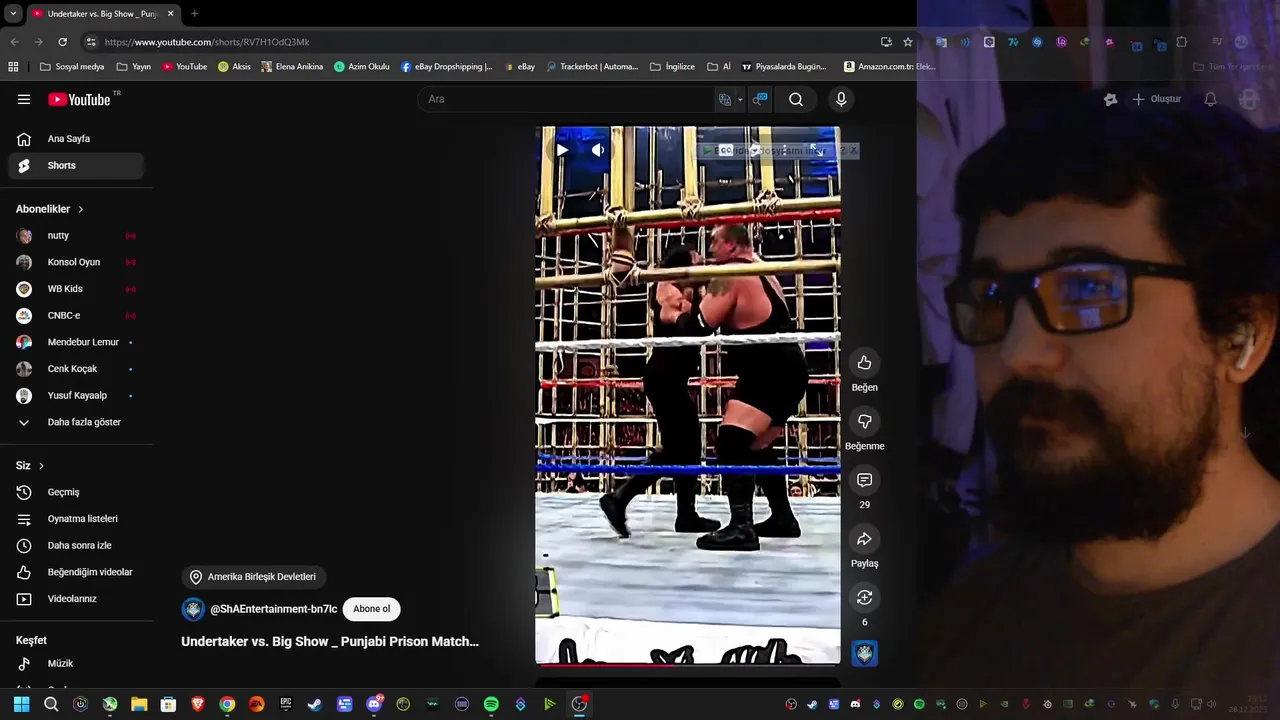The height and width of the screenshot is (720, 1280).
Task: Open @ShAEntertainment-bn7lc channel link
Action: point(273,609)
